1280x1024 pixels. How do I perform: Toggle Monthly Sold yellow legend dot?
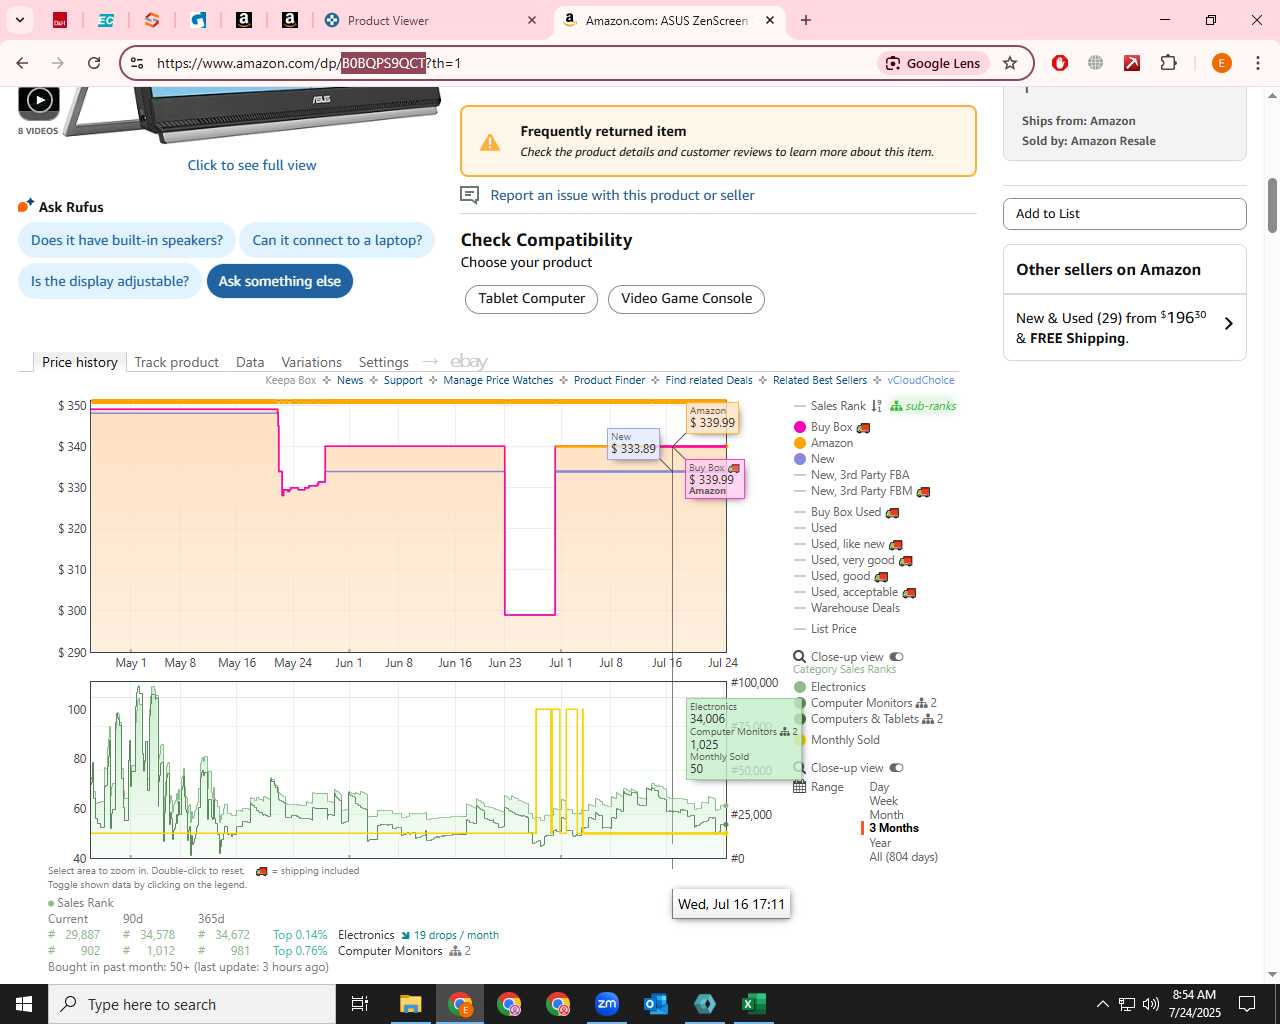click(800, 740)
